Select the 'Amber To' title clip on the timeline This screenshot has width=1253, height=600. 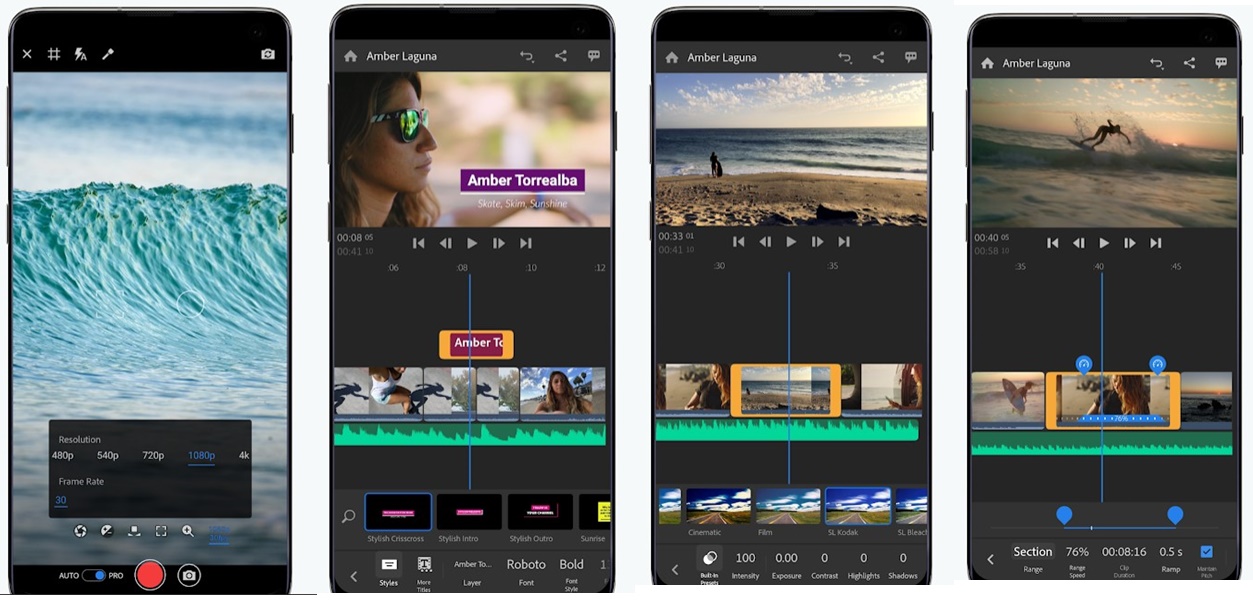pyautogui.click(x=476, y=344)
